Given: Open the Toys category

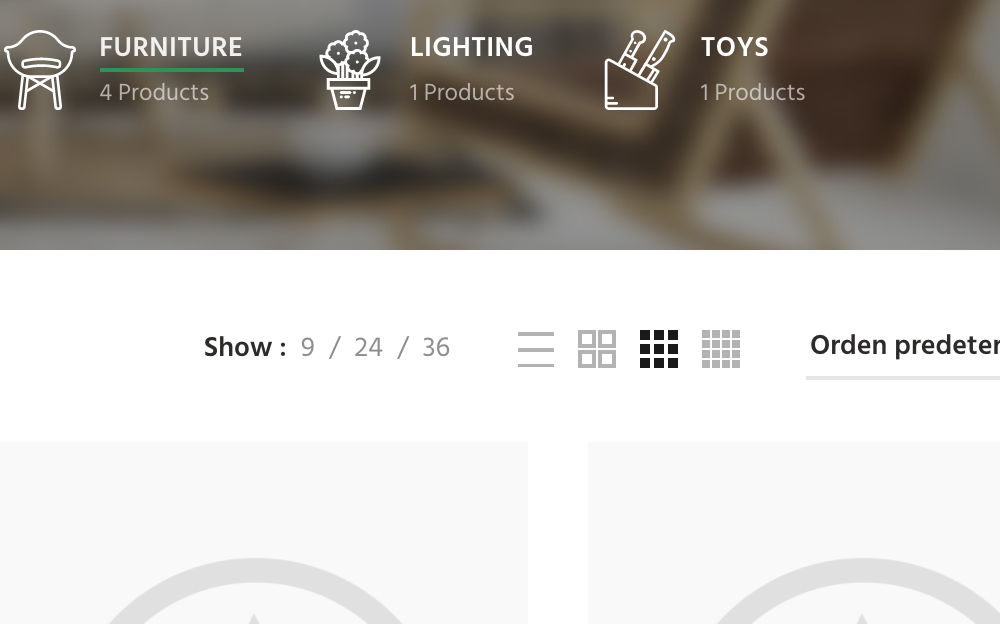Looking at the screenshot, I should [x=735, y=47].
